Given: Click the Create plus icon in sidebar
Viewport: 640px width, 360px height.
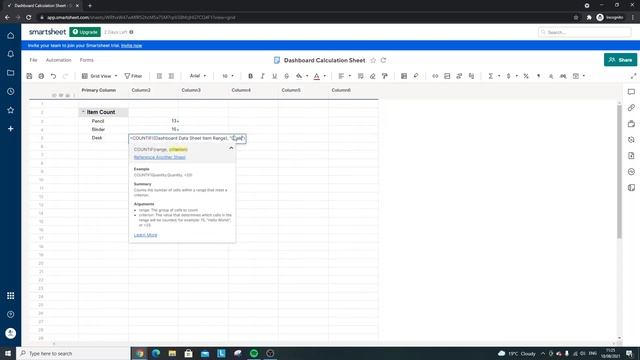Looking at the screenshot, I should click(11, 129).
